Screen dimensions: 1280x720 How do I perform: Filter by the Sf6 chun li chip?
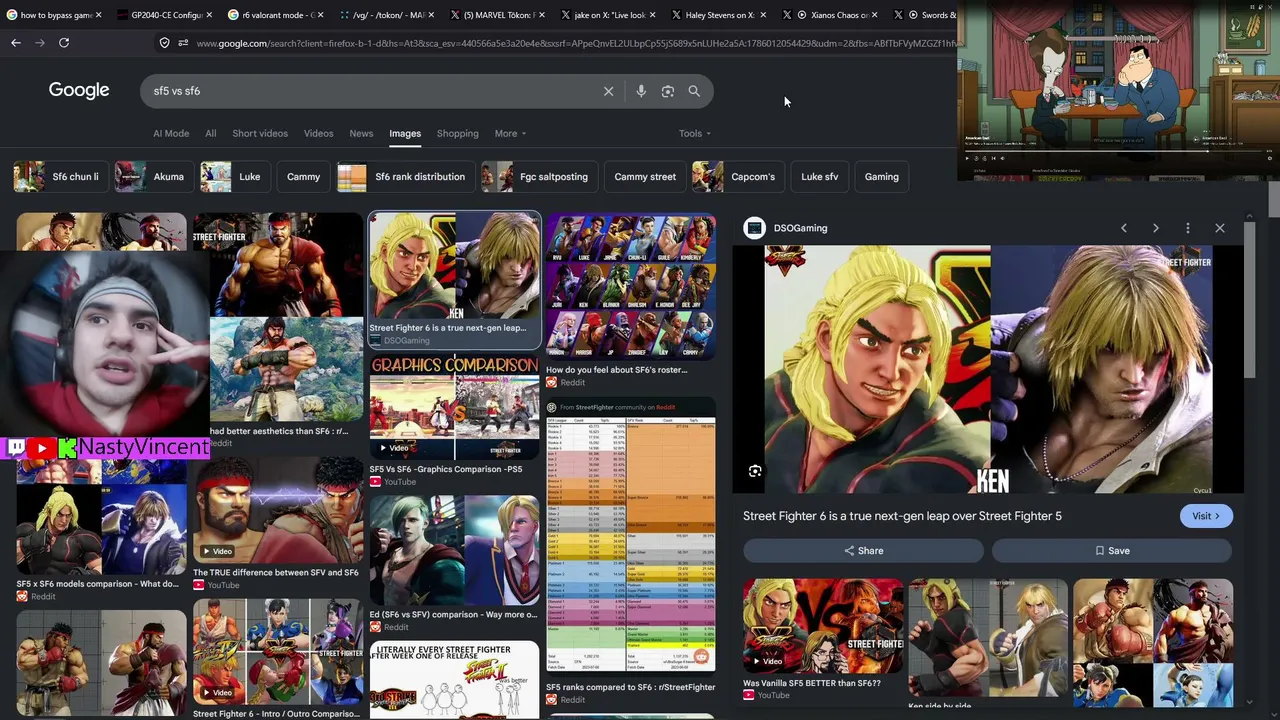pyautogui.click(x=59, y=177)
